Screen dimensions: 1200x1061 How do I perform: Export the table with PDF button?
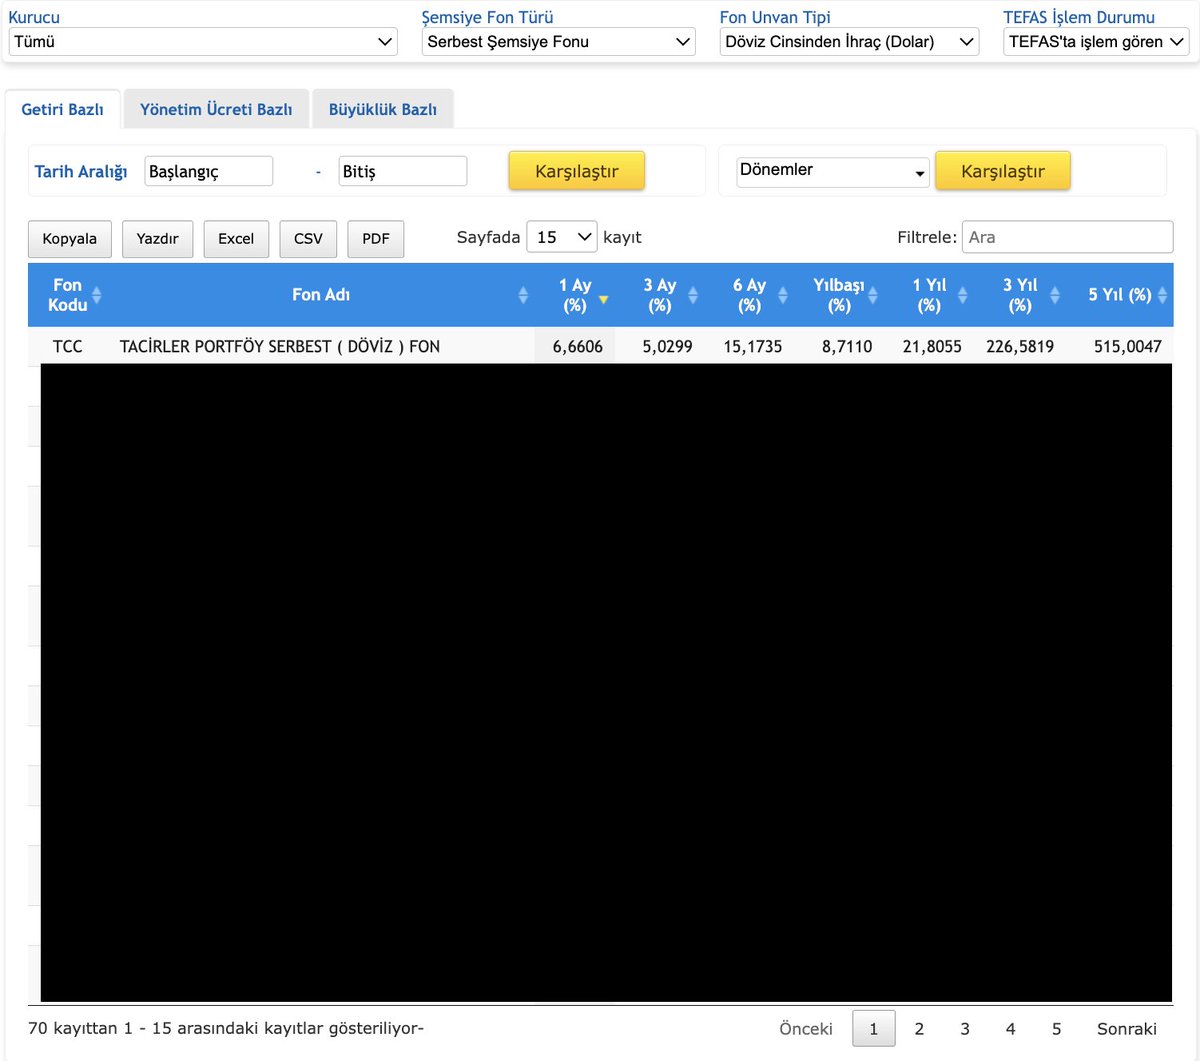[x=376, y=239]
